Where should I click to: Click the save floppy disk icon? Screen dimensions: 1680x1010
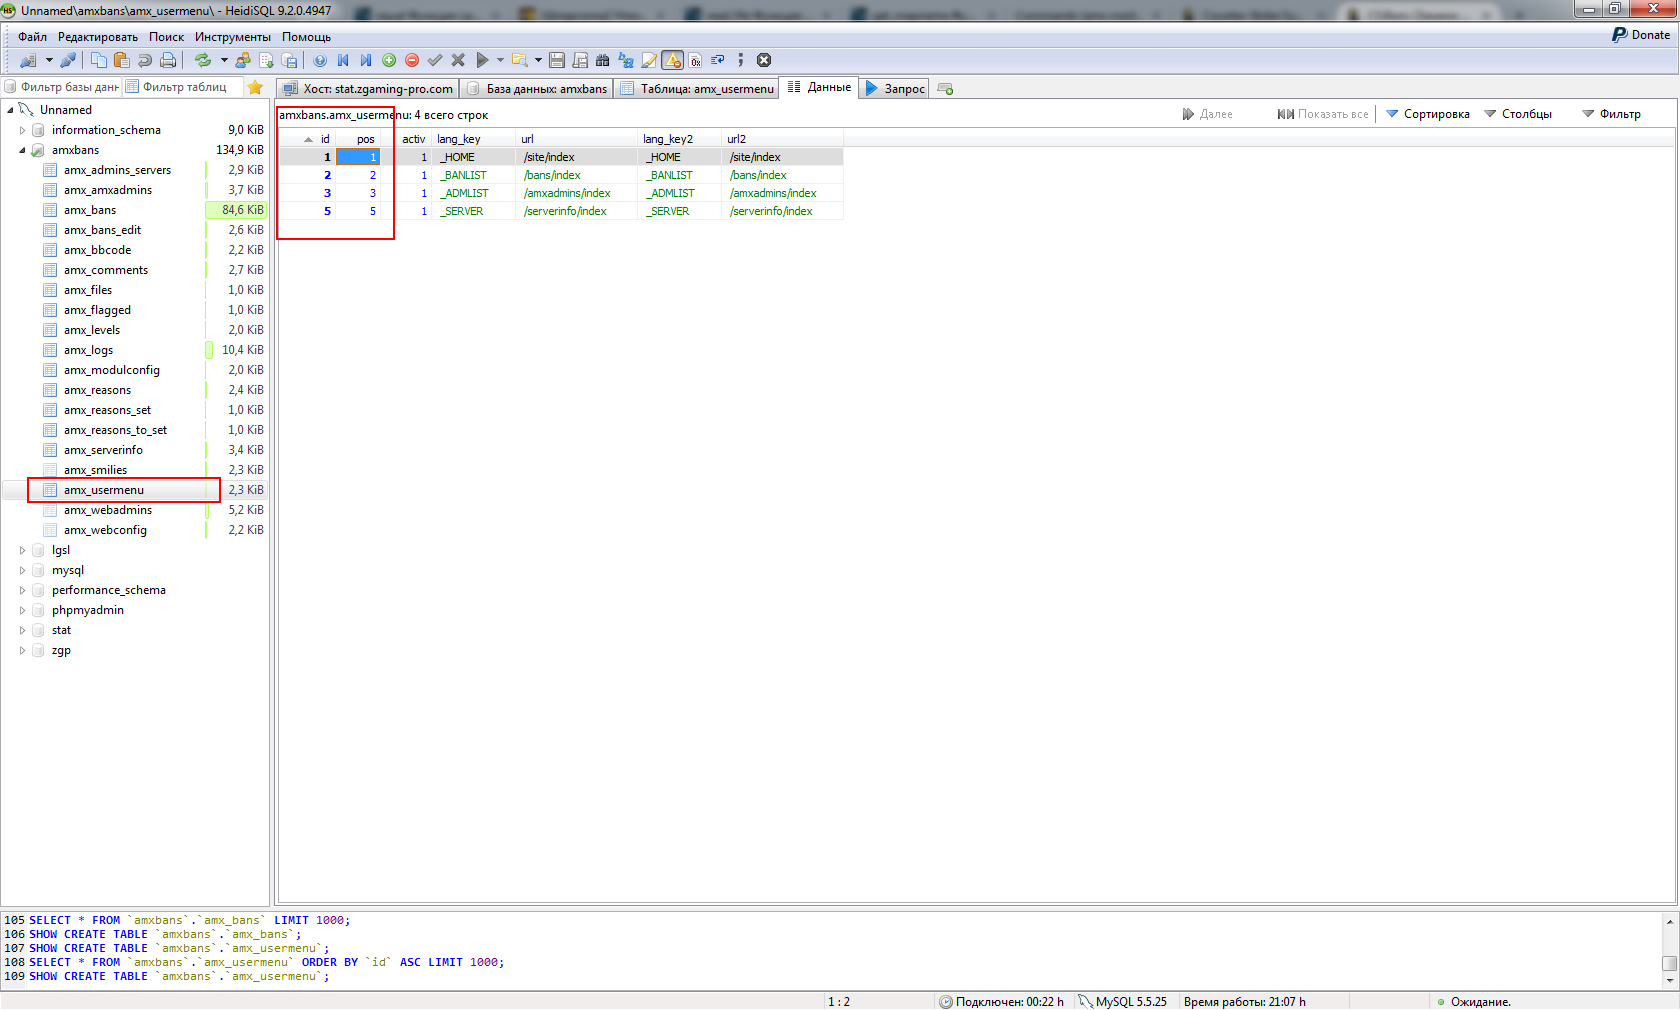coord(557,60)
